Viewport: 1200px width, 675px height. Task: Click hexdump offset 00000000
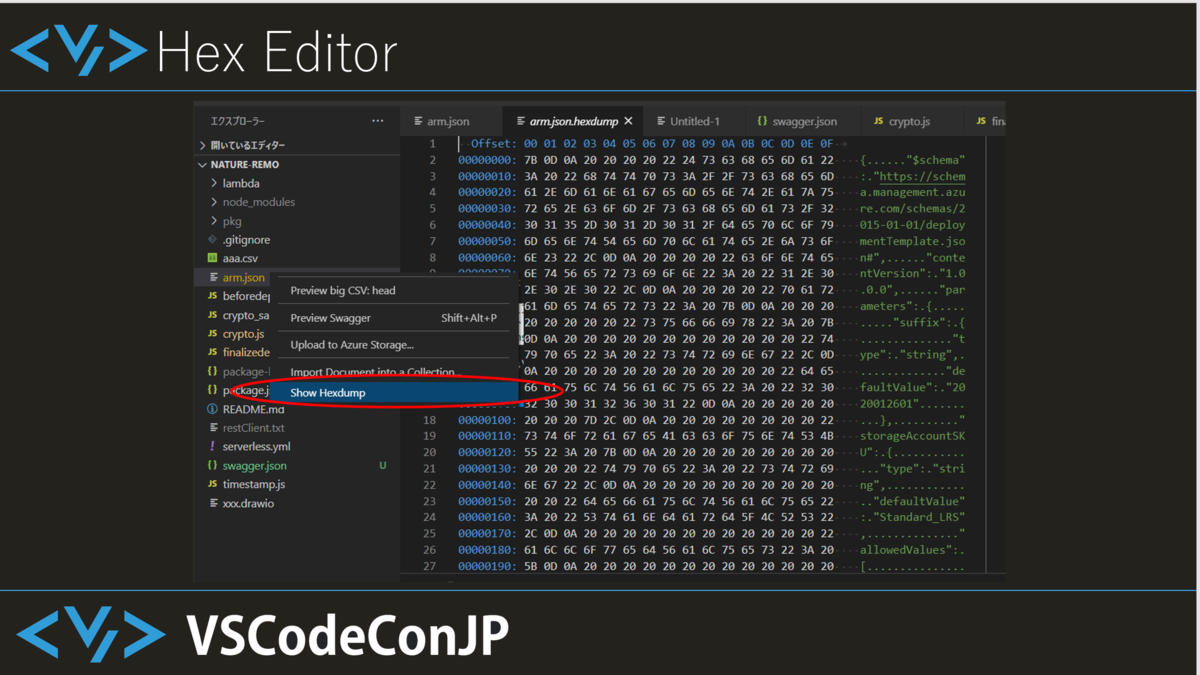(x=488, y=160)
